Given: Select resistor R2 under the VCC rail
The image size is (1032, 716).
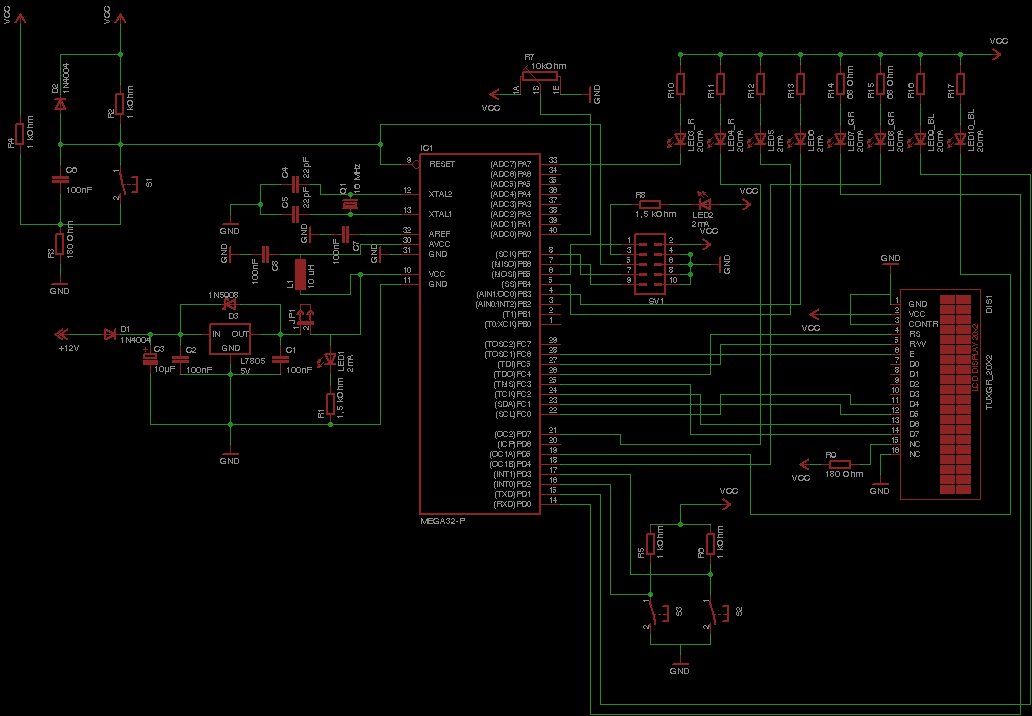Looking at the screenshot, I should click(120, 104).
